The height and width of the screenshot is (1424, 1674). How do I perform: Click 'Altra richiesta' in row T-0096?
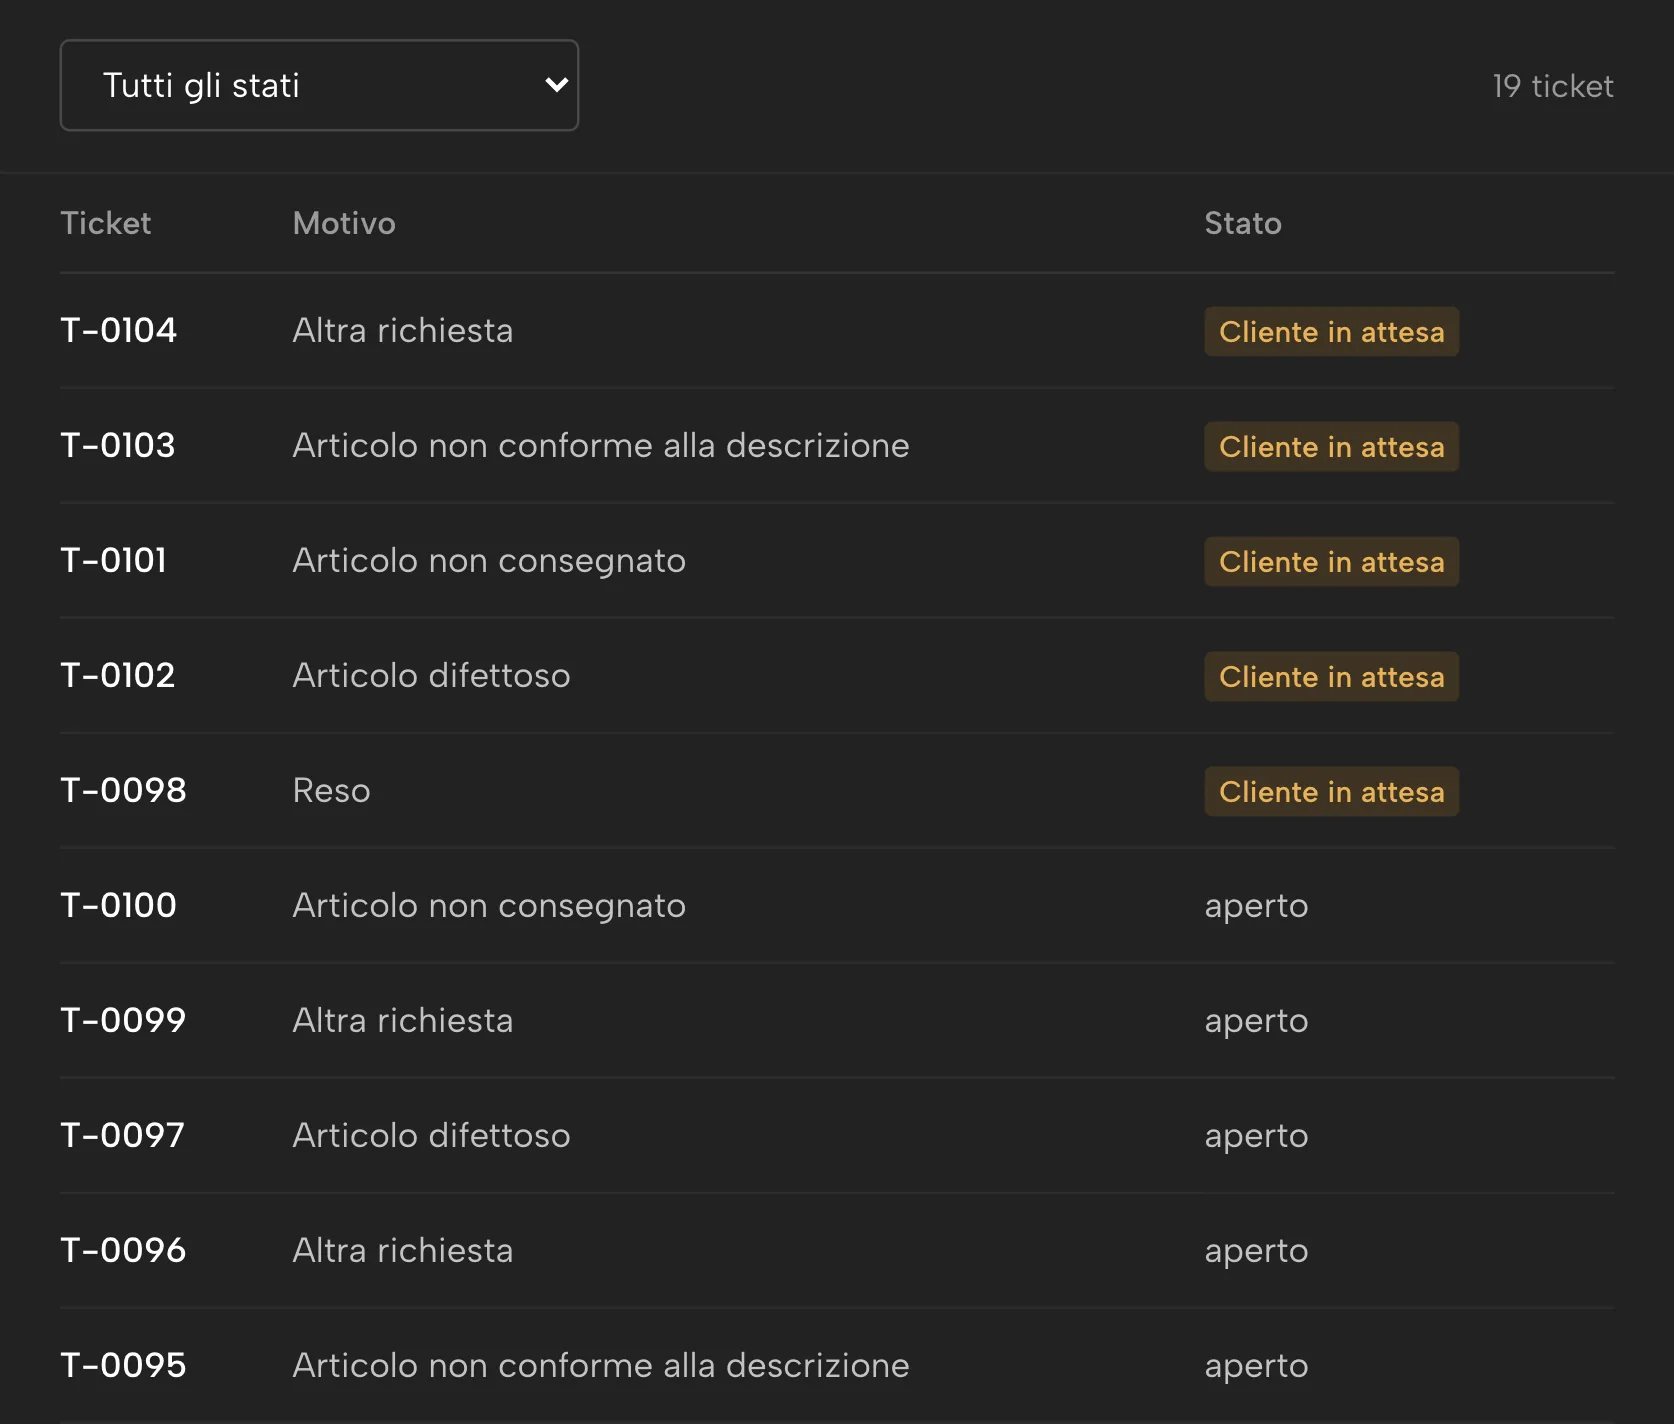[403, 1250]
